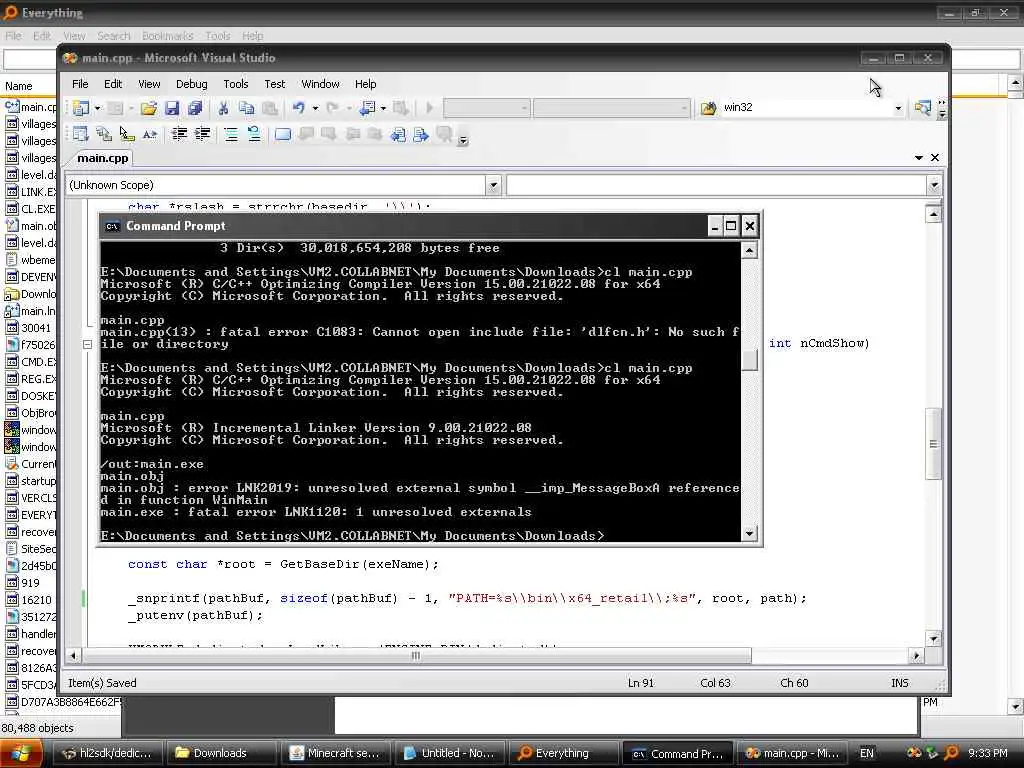Close the main.cpp document with the X

tap(935, 157)
